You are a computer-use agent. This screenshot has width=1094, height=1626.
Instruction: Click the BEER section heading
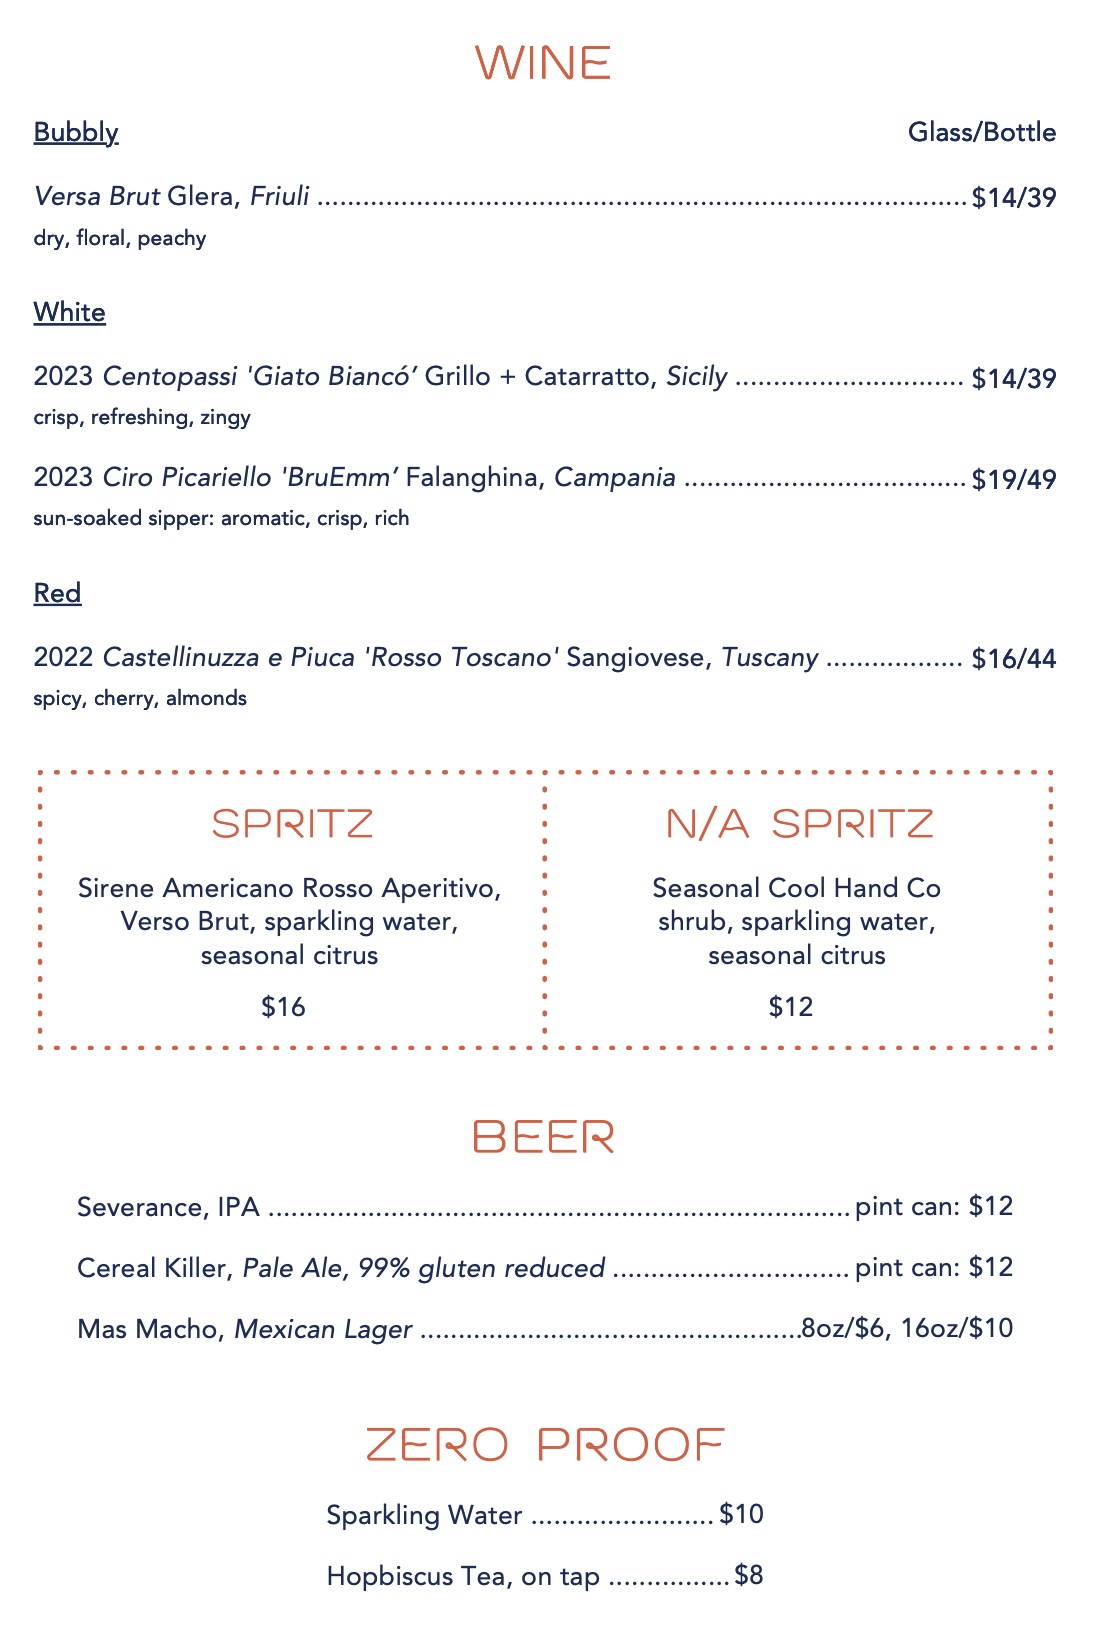[543, 1137]
